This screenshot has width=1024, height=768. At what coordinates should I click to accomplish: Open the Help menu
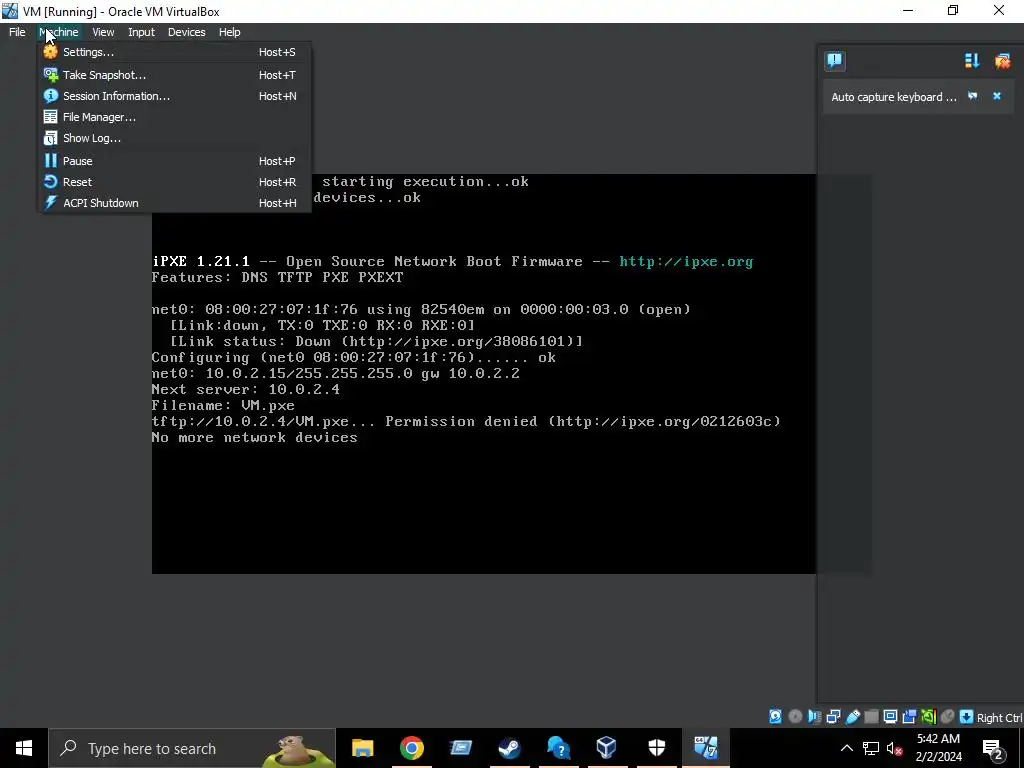tap(229, 32)
